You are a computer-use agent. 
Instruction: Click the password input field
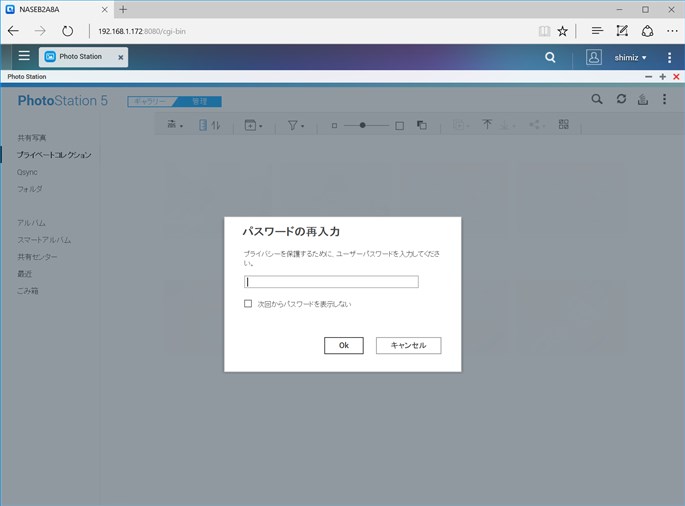coord(331,282)
